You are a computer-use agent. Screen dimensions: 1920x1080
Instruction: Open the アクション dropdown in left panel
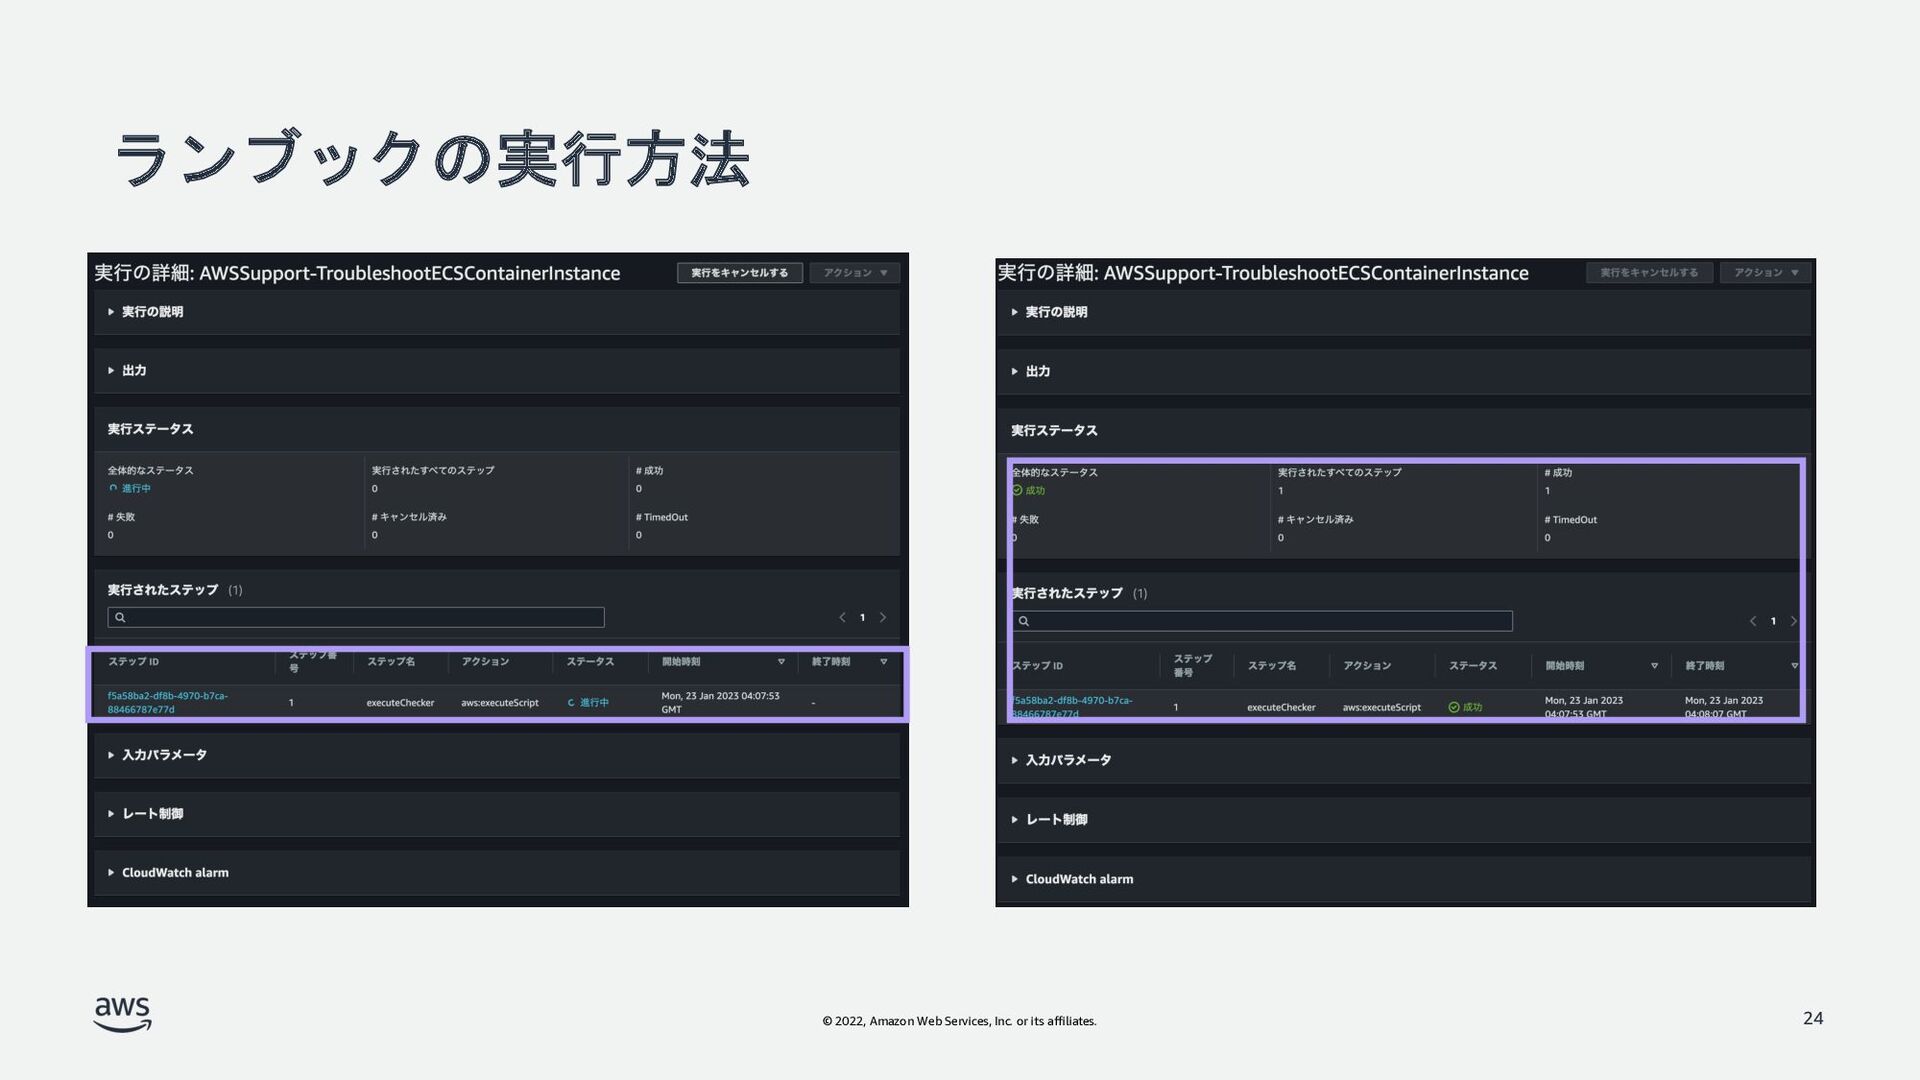click(x=855, y=273)
